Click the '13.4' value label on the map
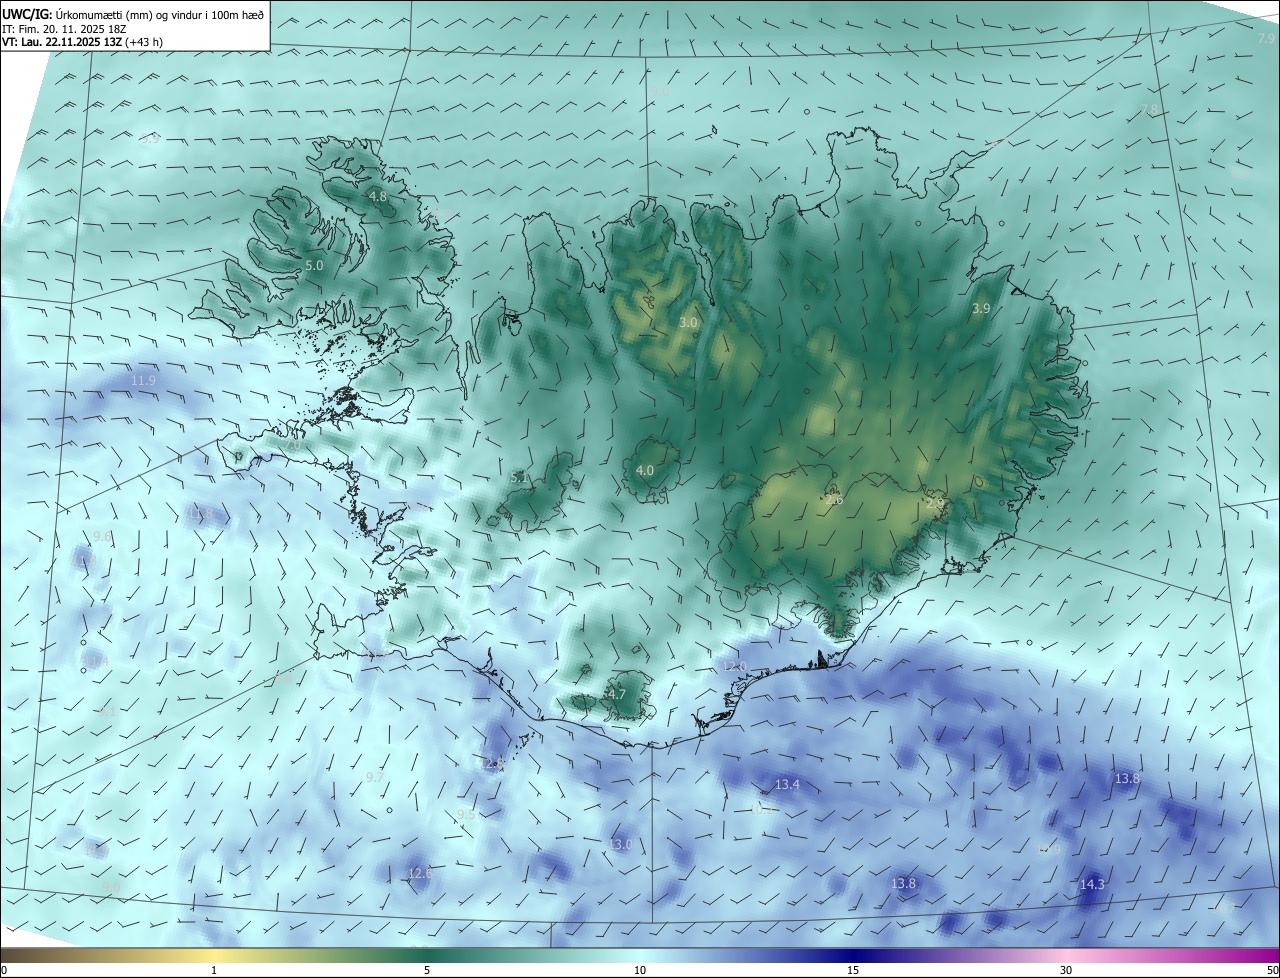Viewport: 1280px width, 978px height. click(788, 785)
